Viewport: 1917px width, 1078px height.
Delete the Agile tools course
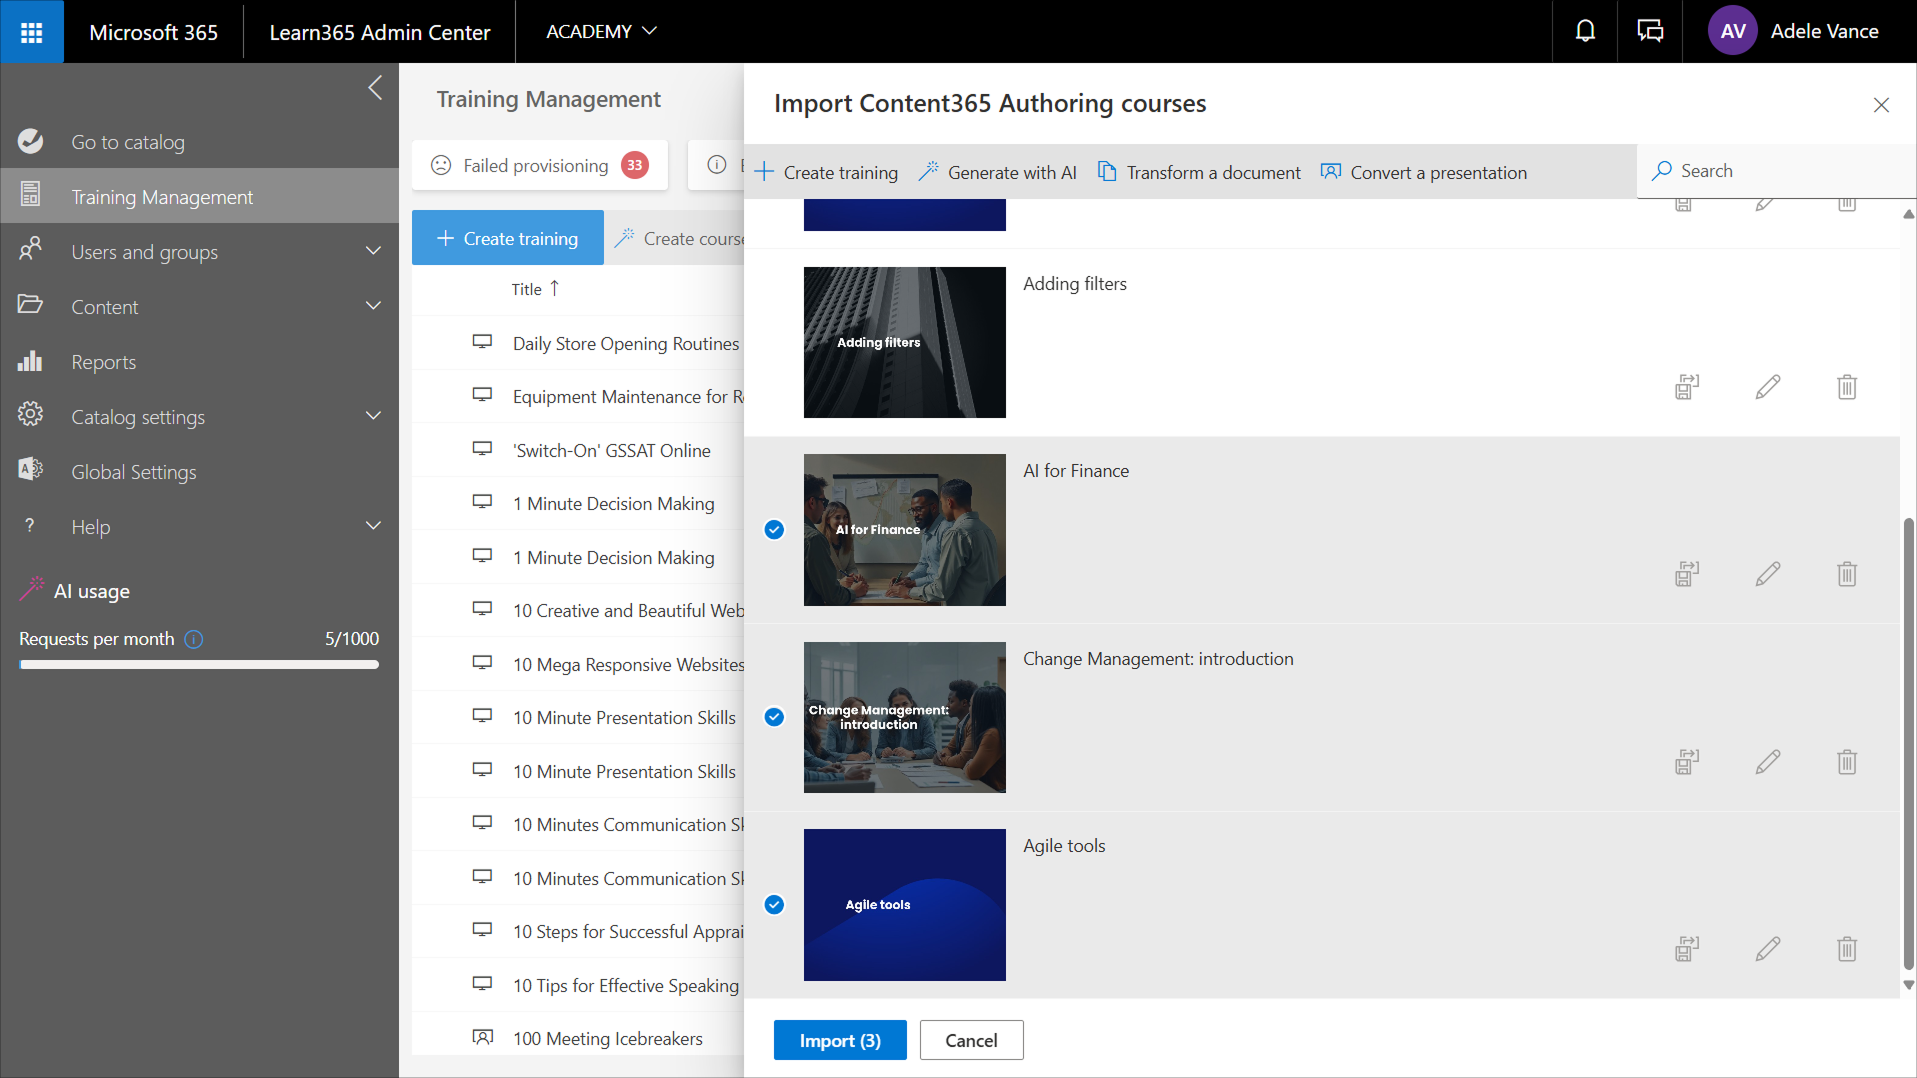[x=1846, y=949]
